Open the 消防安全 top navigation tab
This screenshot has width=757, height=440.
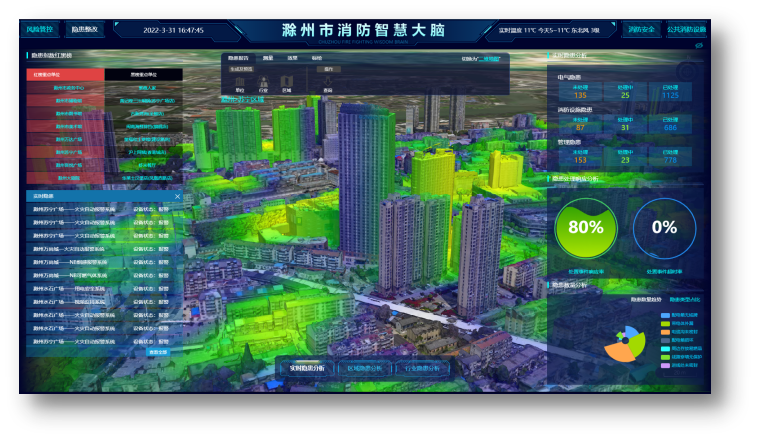[x=642, y=29]
